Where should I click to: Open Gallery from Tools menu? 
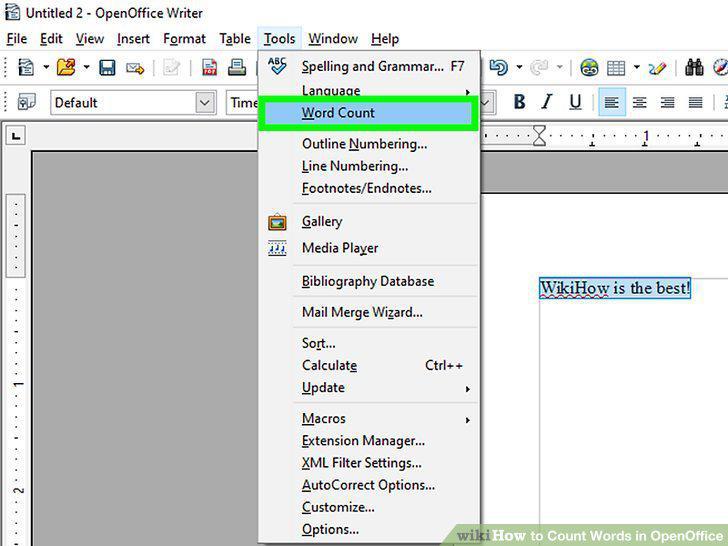[x=369, y=222]
